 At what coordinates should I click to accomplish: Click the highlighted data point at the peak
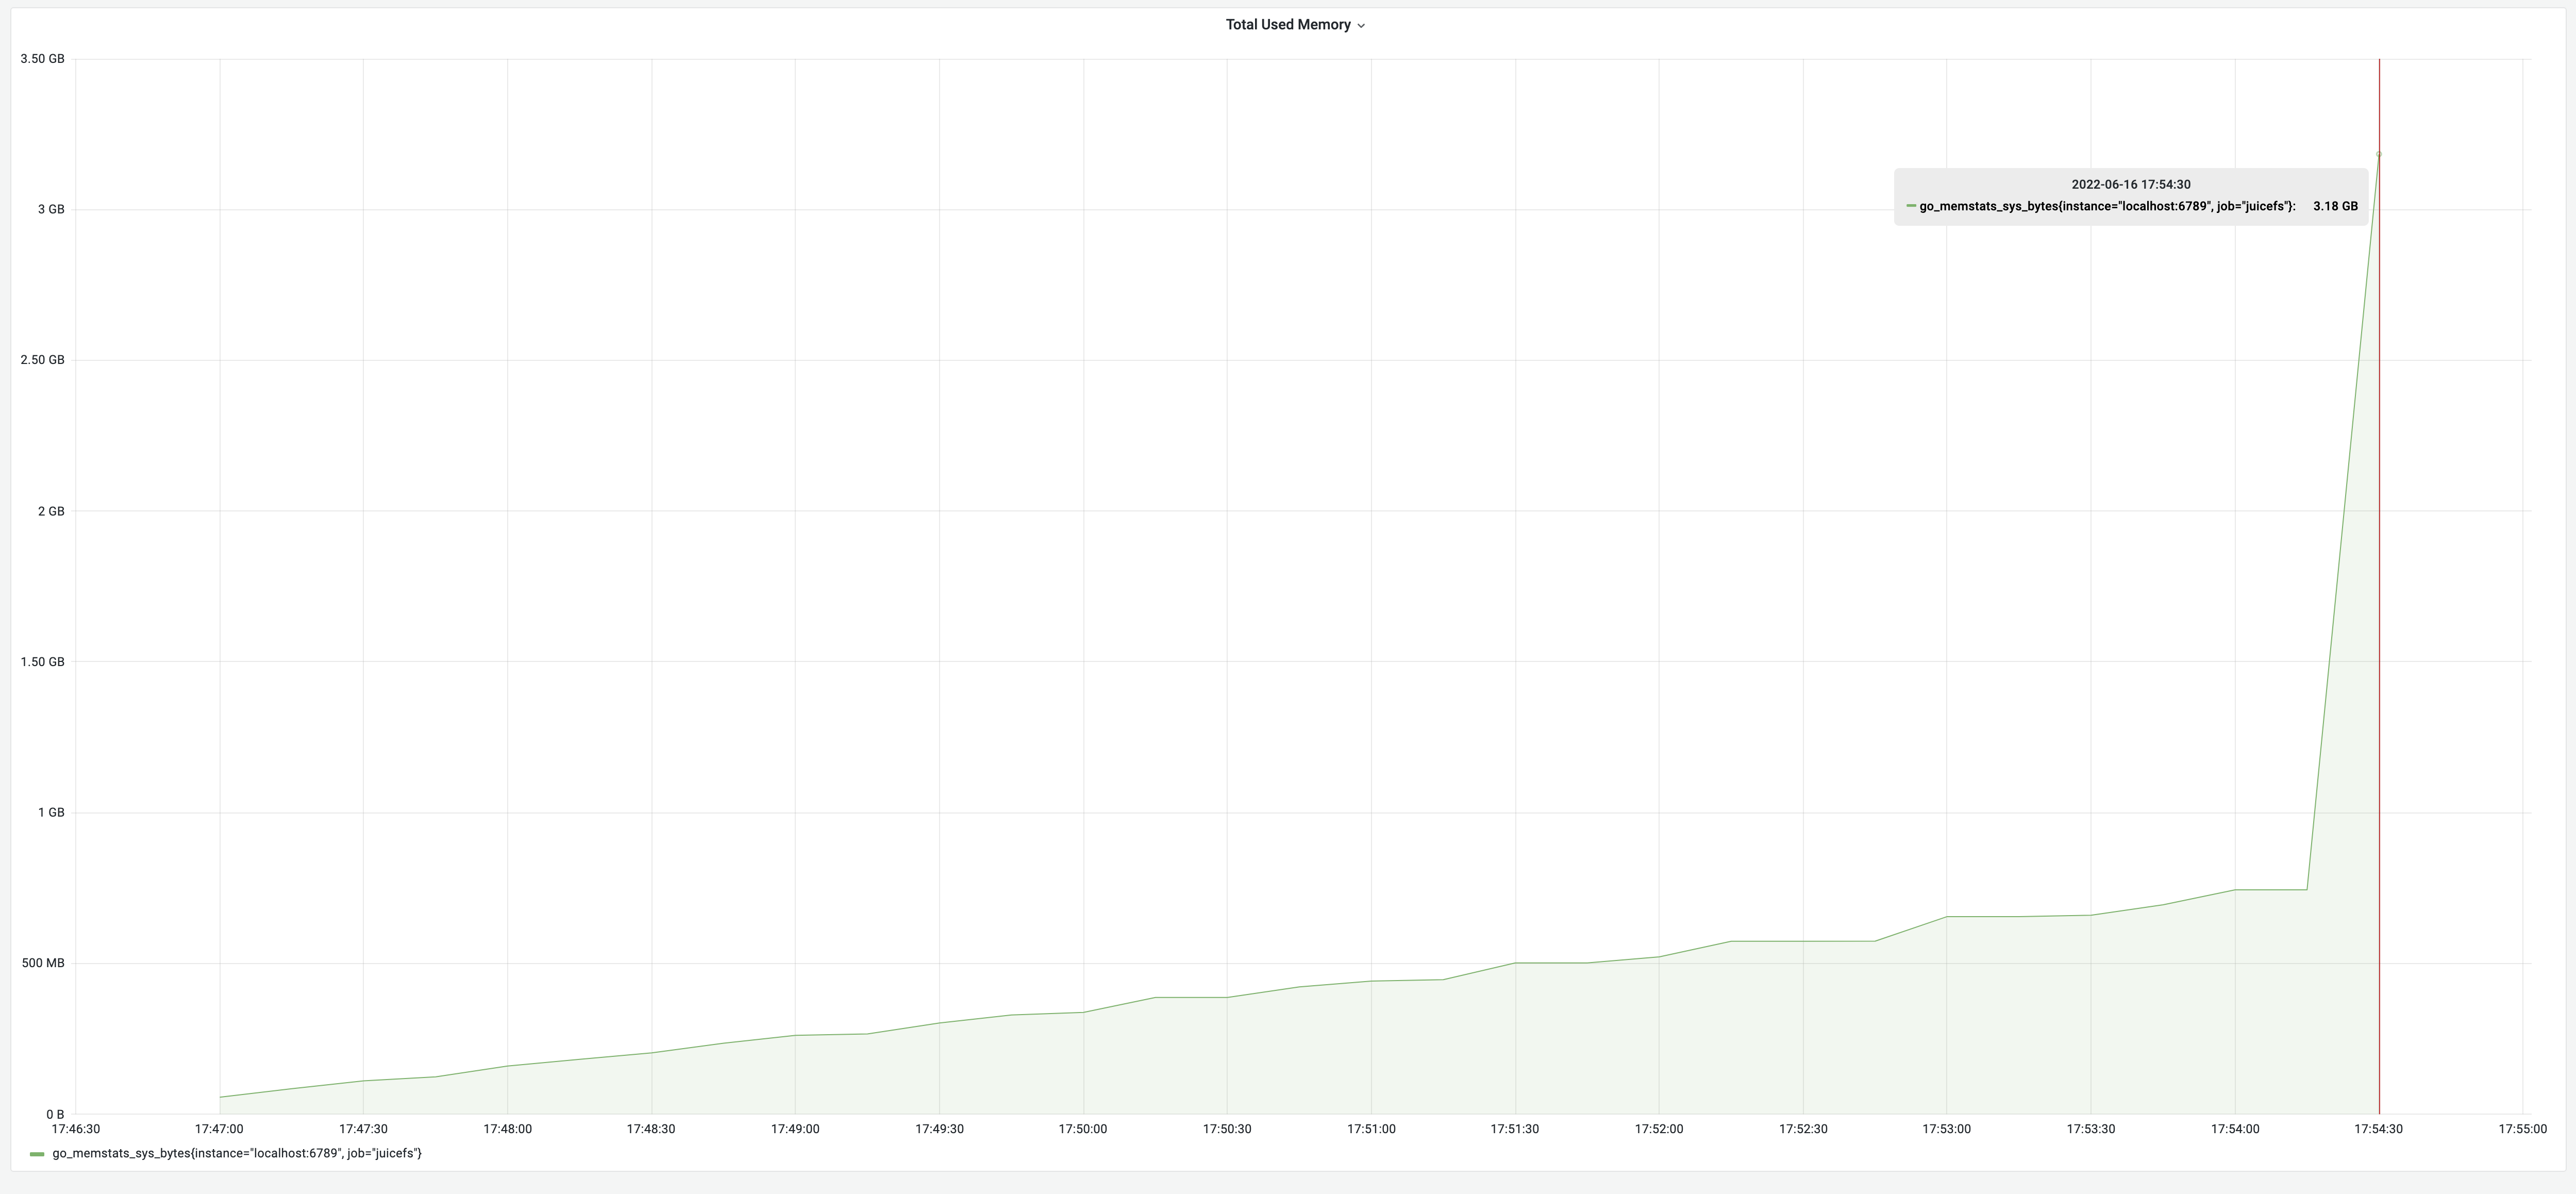point(2378,154)
